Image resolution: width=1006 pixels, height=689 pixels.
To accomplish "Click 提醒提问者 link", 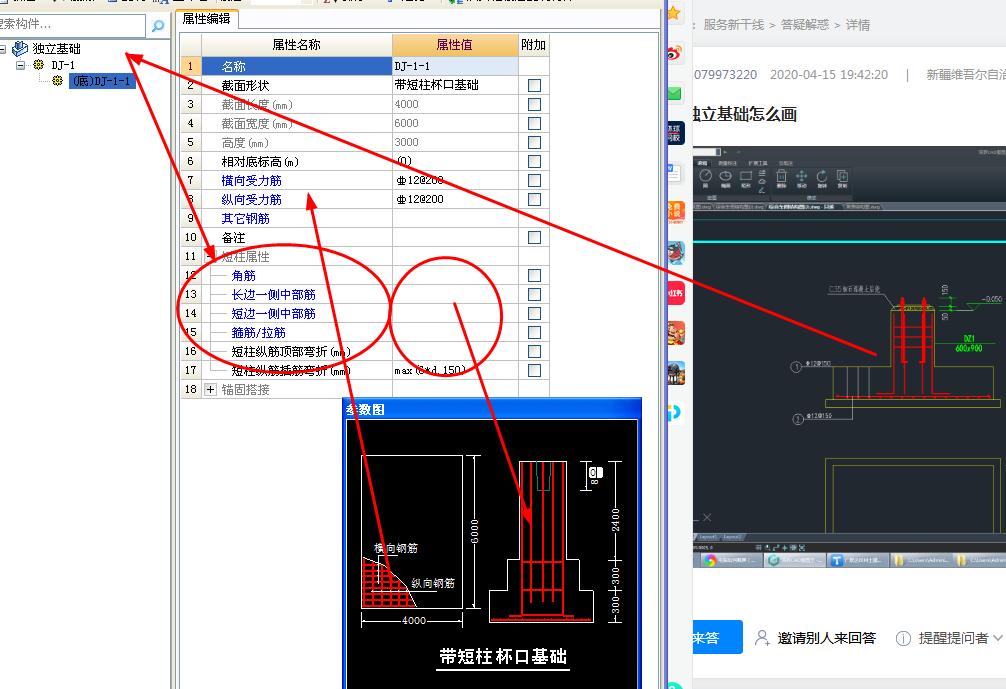I will click(x=953, y=638).
